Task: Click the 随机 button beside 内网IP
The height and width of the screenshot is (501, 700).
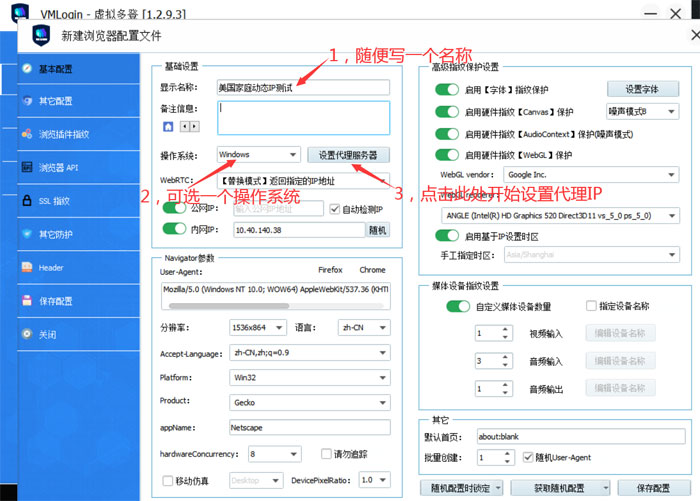Action: [378, 230]
